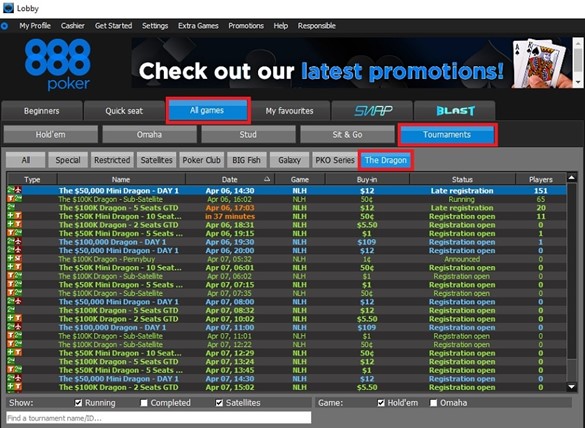Open the Cashier menu

(x=73, y=26)
